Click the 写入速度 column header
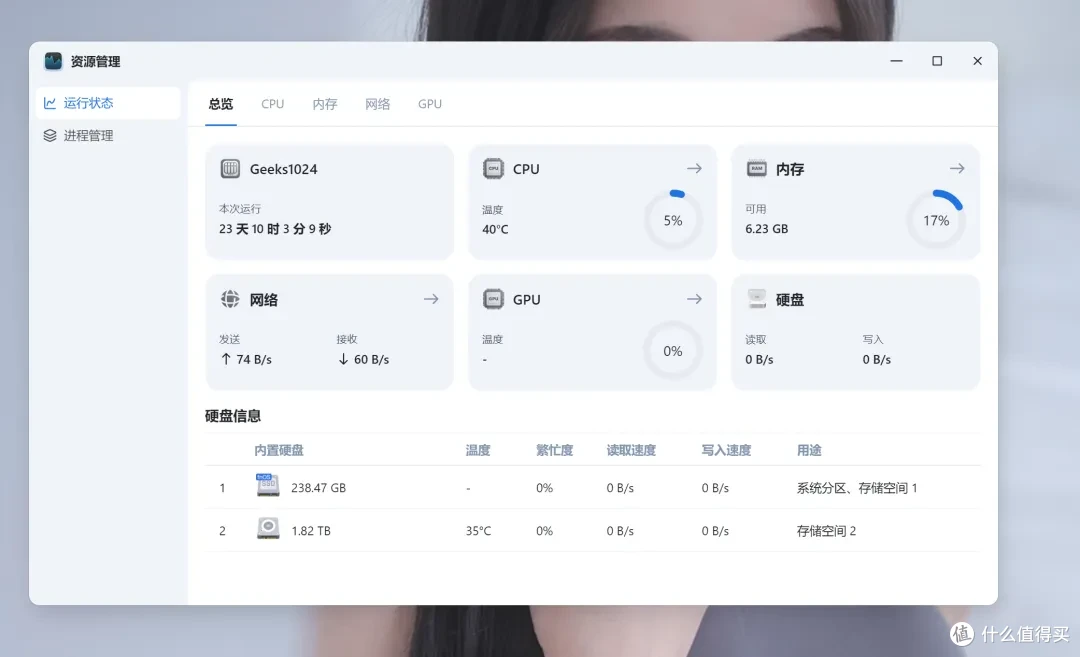 tap(726, 450)
